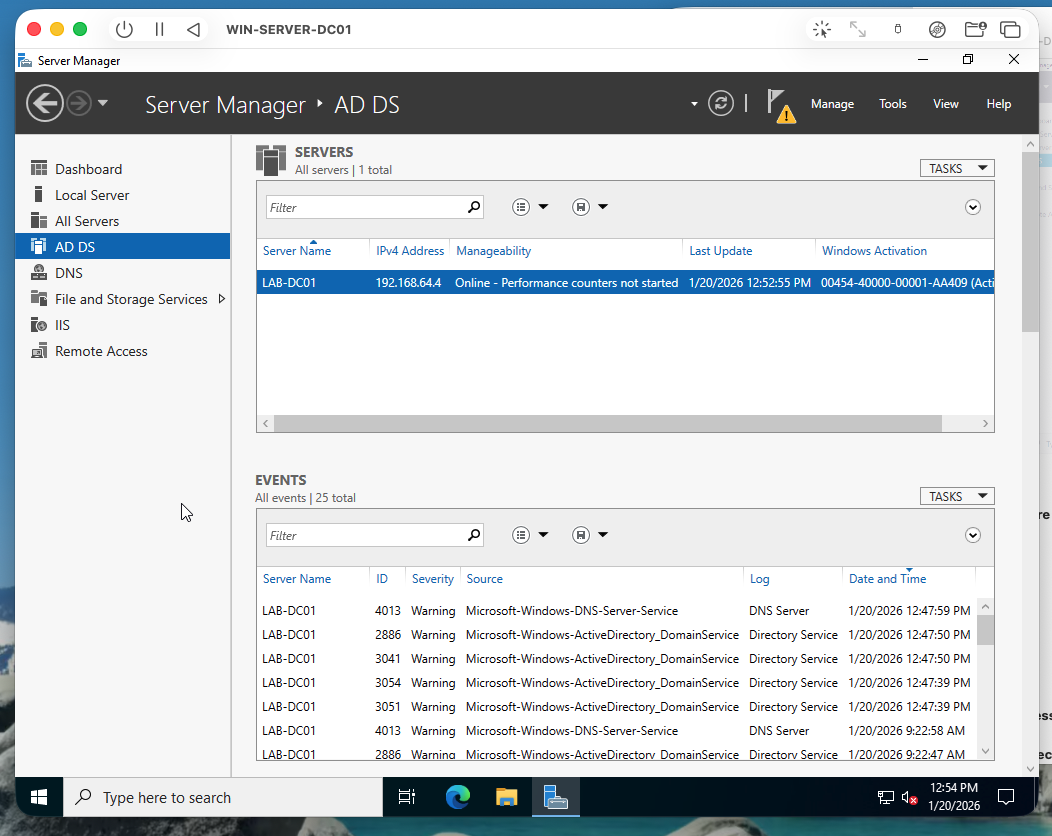This screenshot has width=1052, height=836.
Task: Open the Manage menu
Action: (x=832, y=103)
